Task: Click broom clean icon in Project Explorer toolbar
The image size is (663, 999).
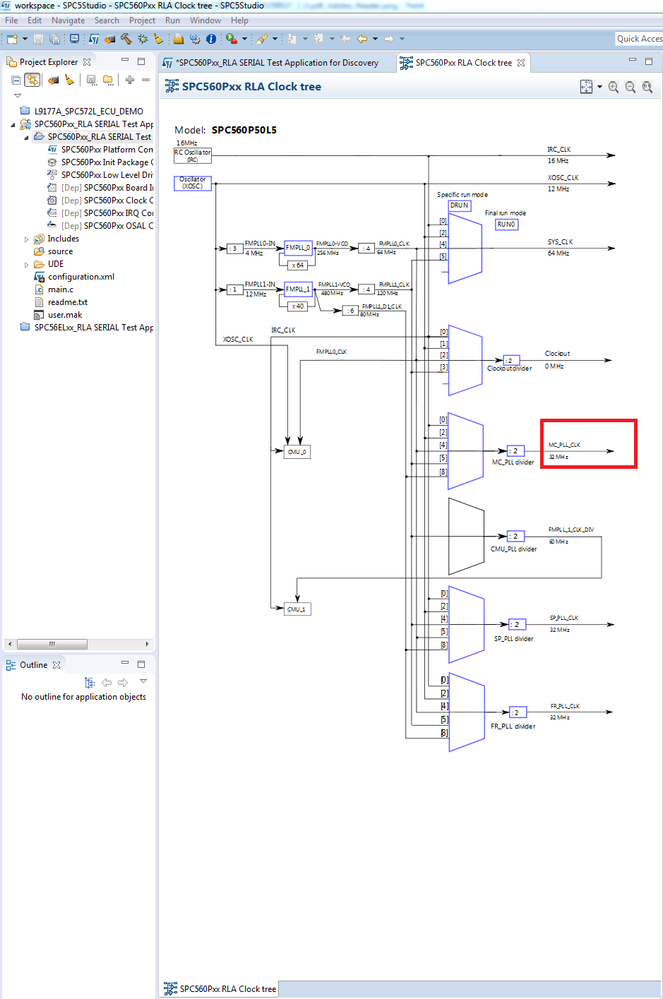Action: click(69, 80)
